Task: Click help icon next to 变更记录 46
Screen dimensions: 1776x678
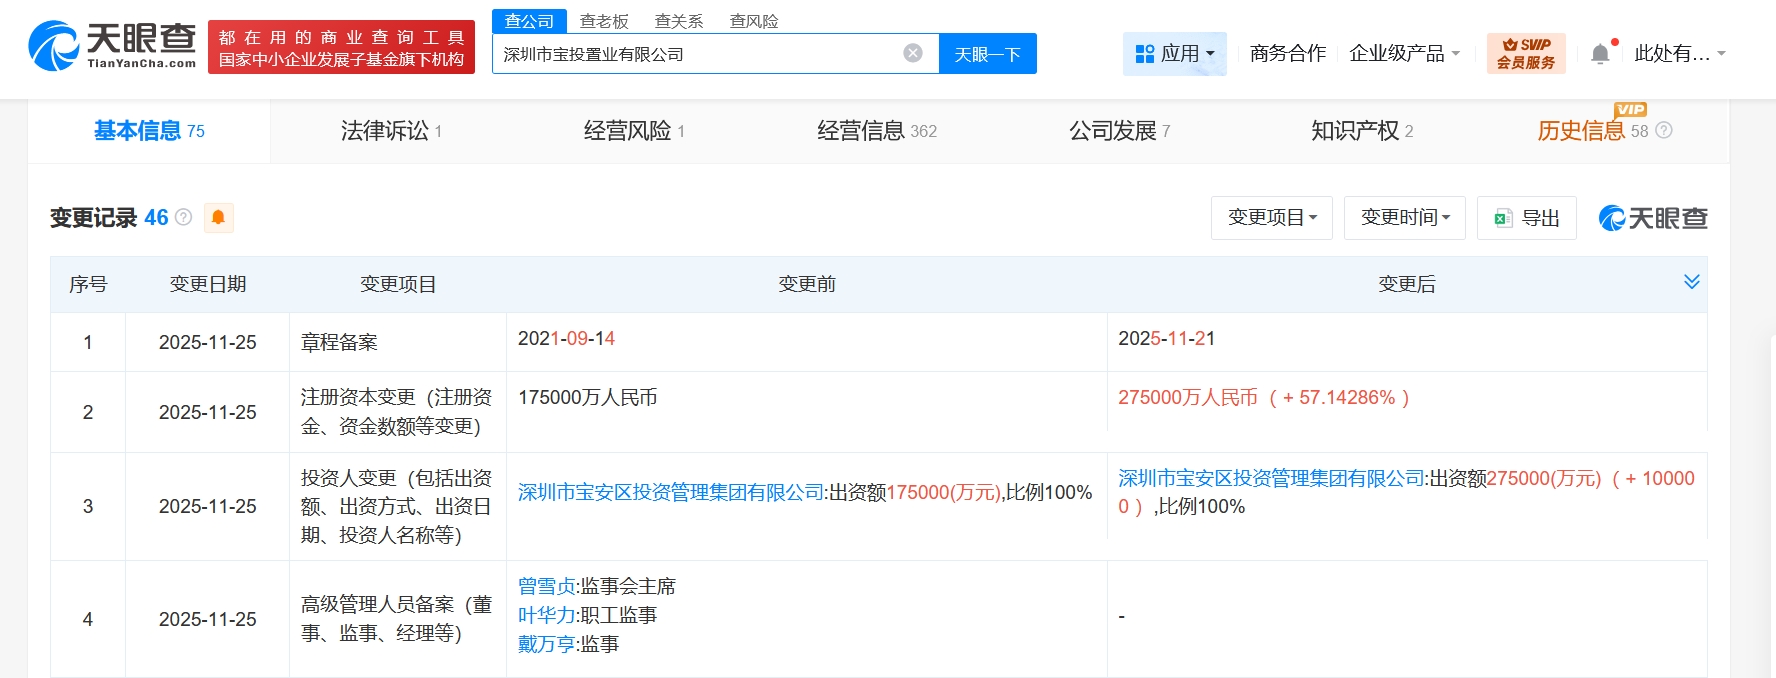Action: pyautogui.click(x=184, y=217)
